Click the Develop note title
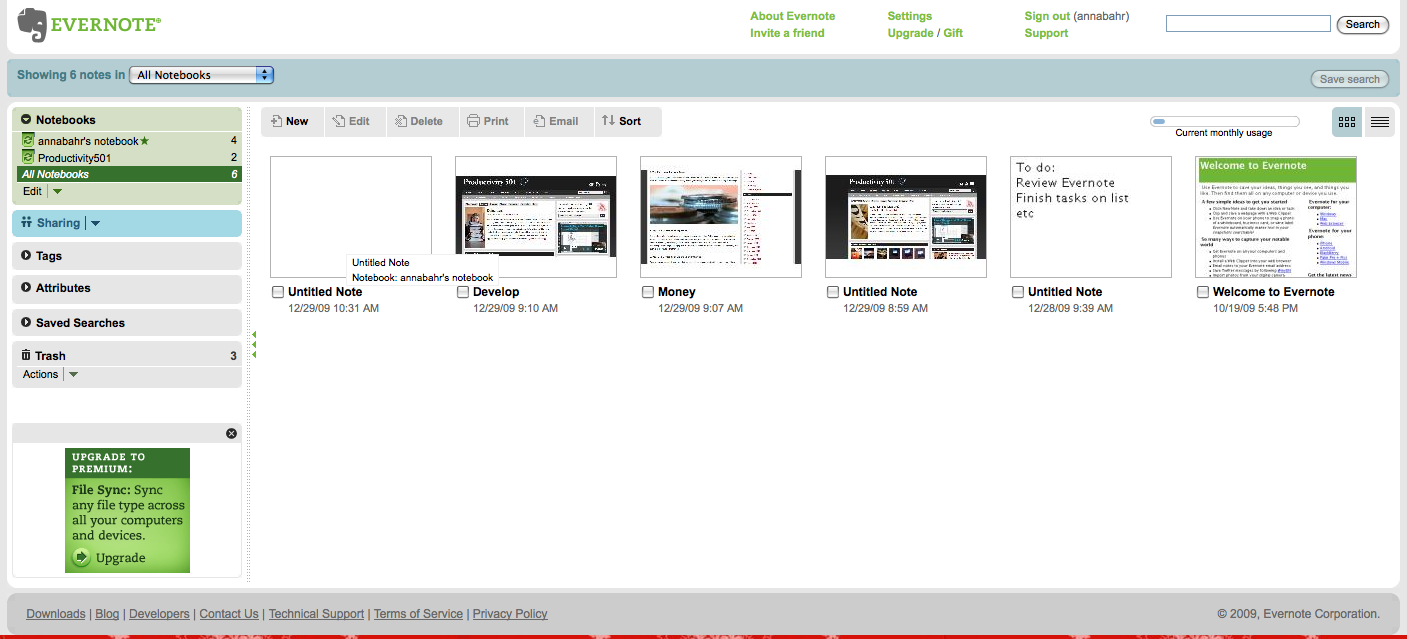This screenshot has width=1407, height=639. [496, 292]
